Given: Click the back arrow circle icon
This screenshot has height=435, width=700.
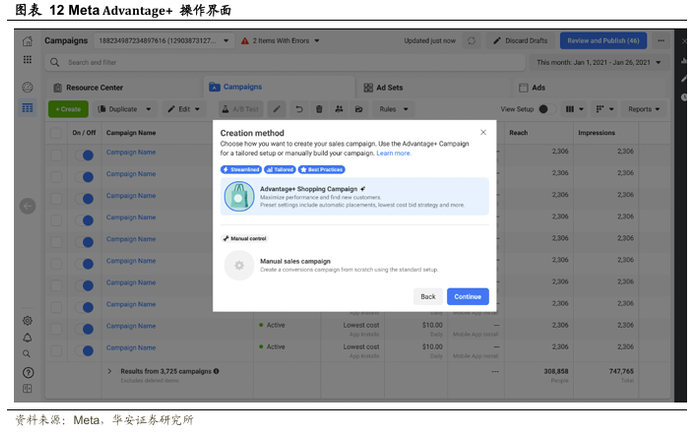Looking at the screenshot, I should pos(28,206).
